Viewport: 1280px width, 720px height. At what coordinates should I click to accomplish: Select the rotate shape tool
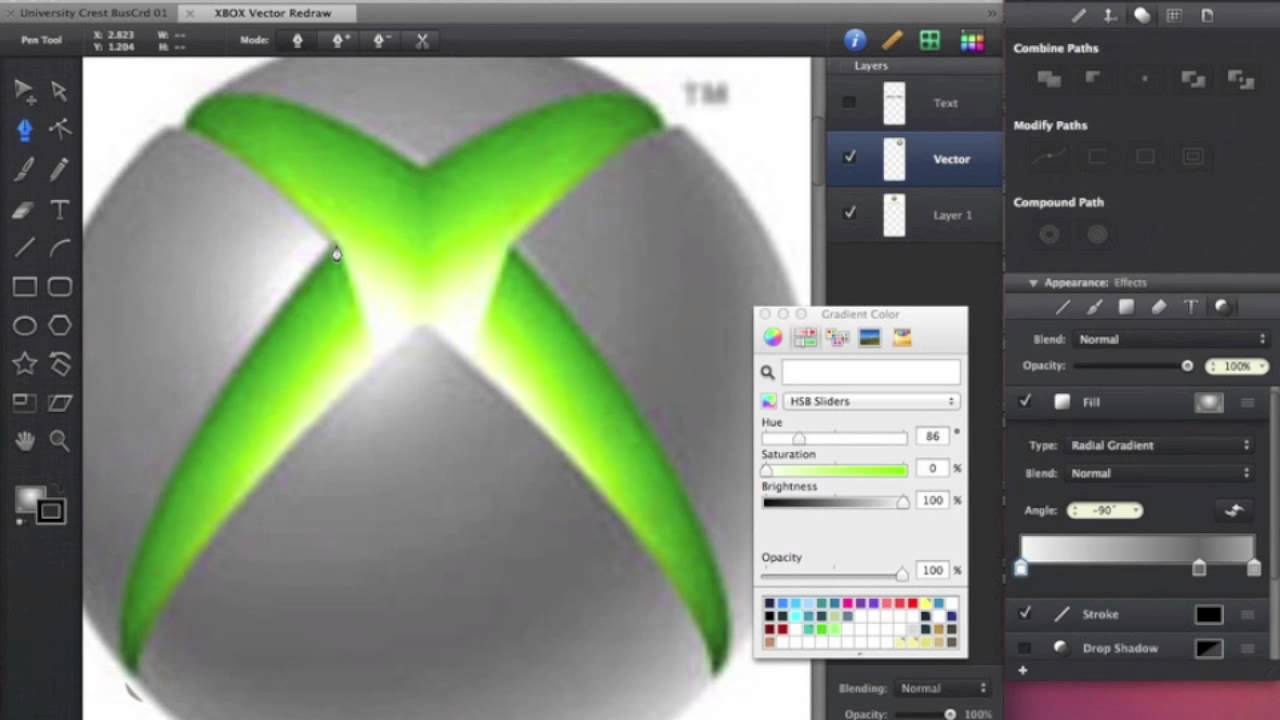pyautogui.click(x=60, y=364)
